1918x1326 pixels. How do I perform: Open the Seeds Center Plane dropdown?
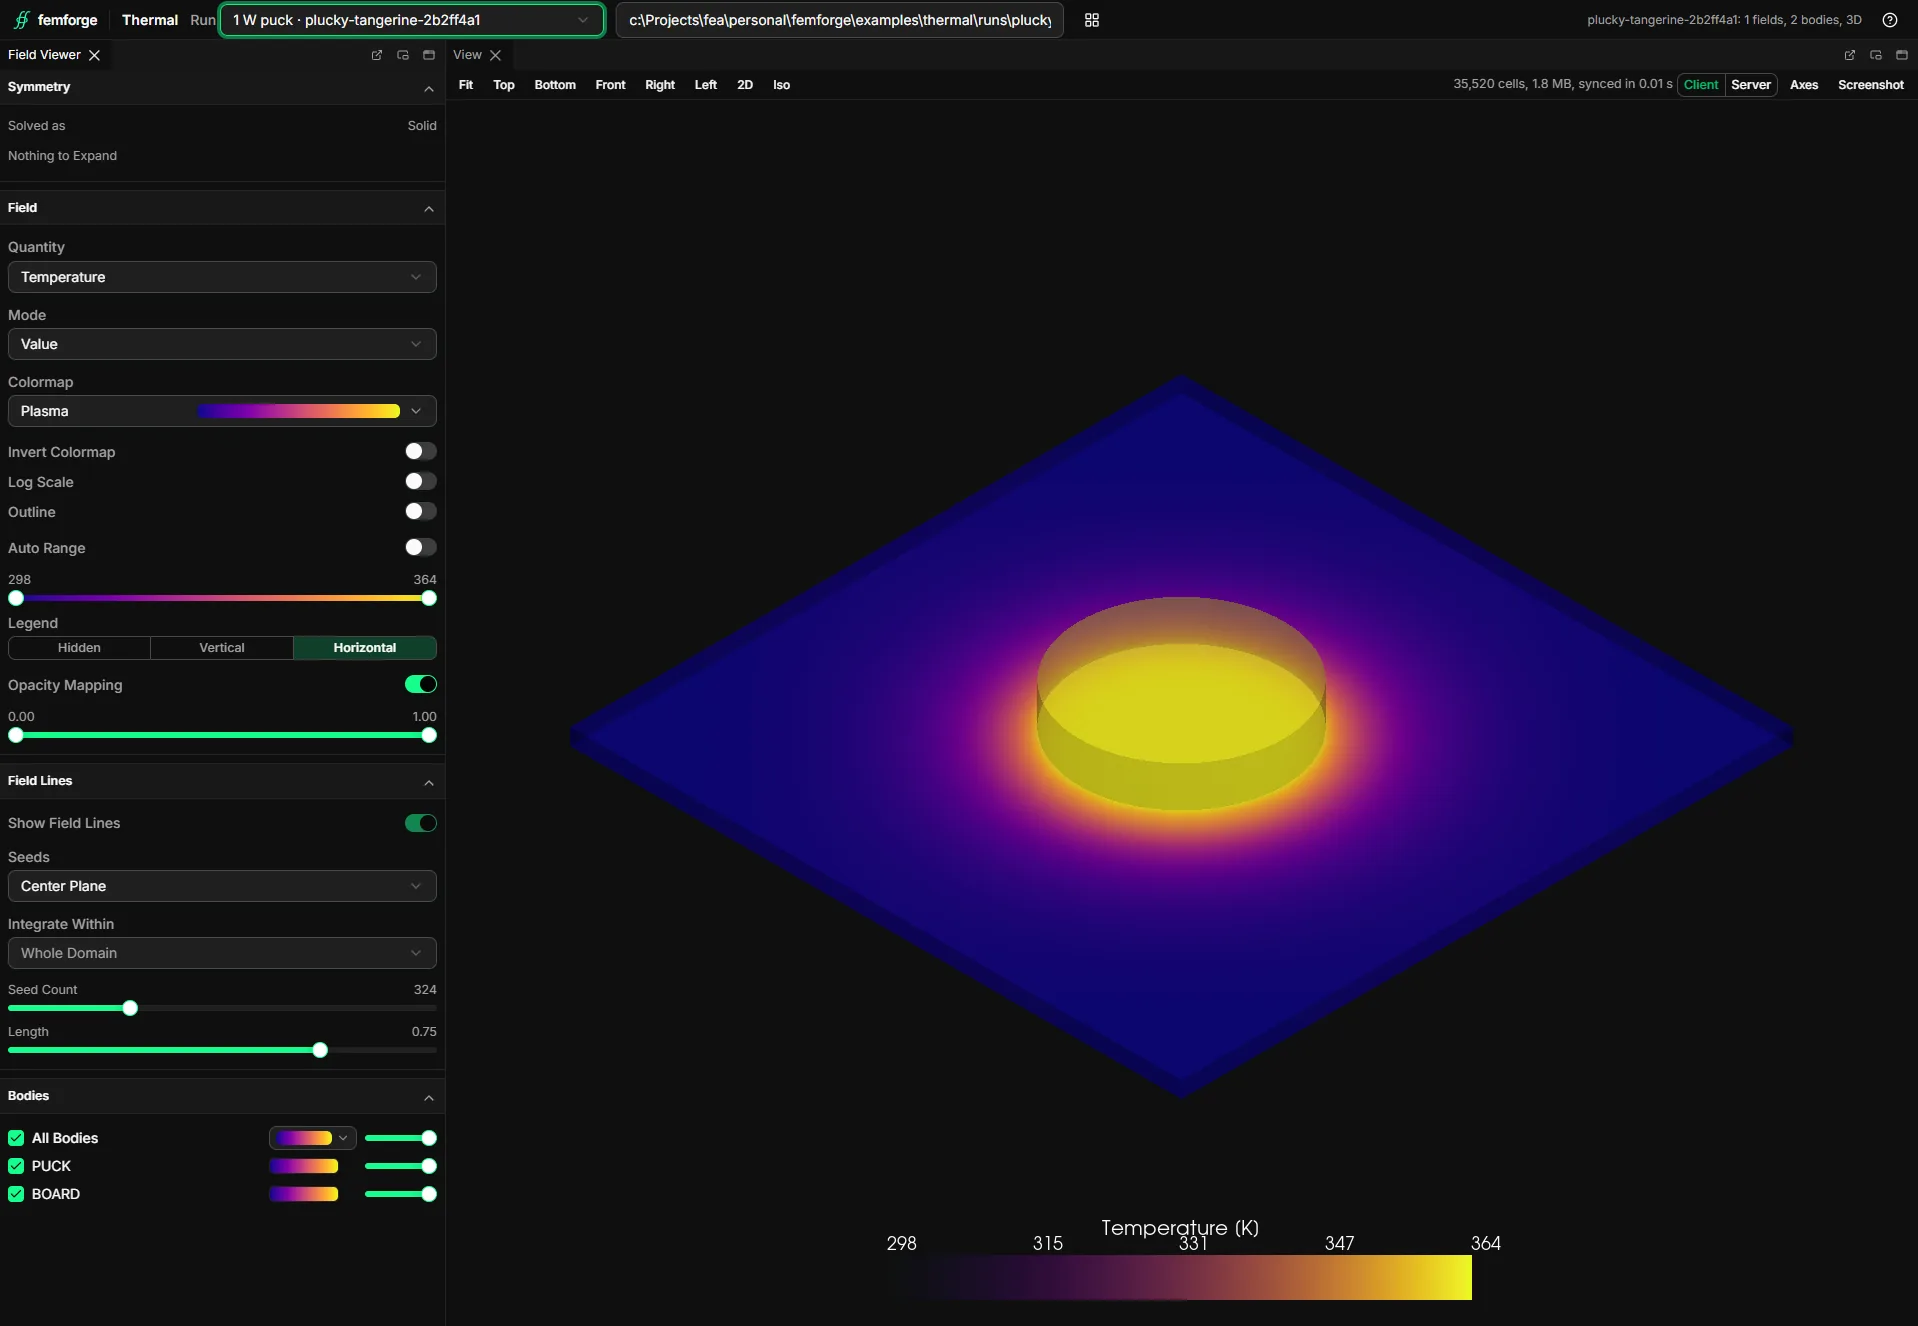click(x=222, y=886)
